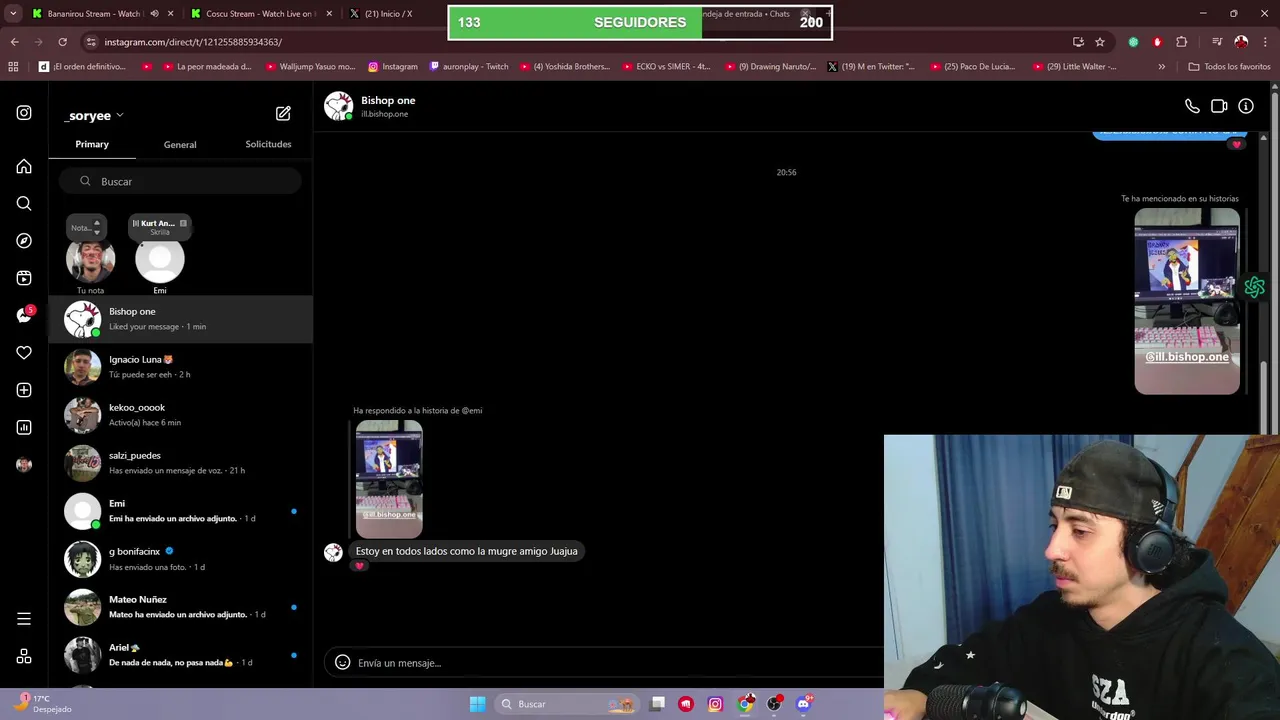Mute the Bananirou Stream tab audio
Screen dimensions: 1280x720
(x=154, y=14)
